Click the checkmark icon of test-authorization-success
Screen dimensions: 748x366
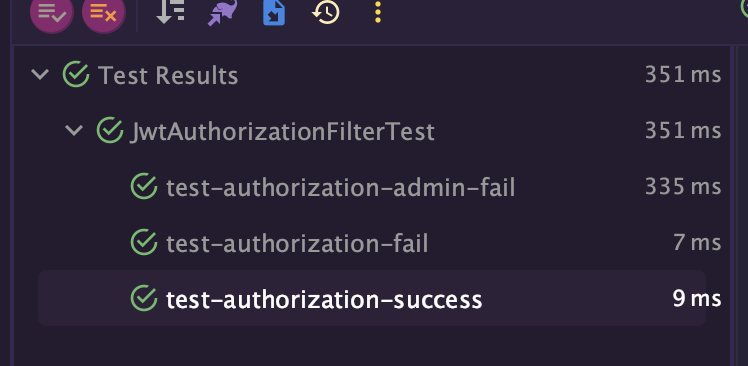pos(144,298)
